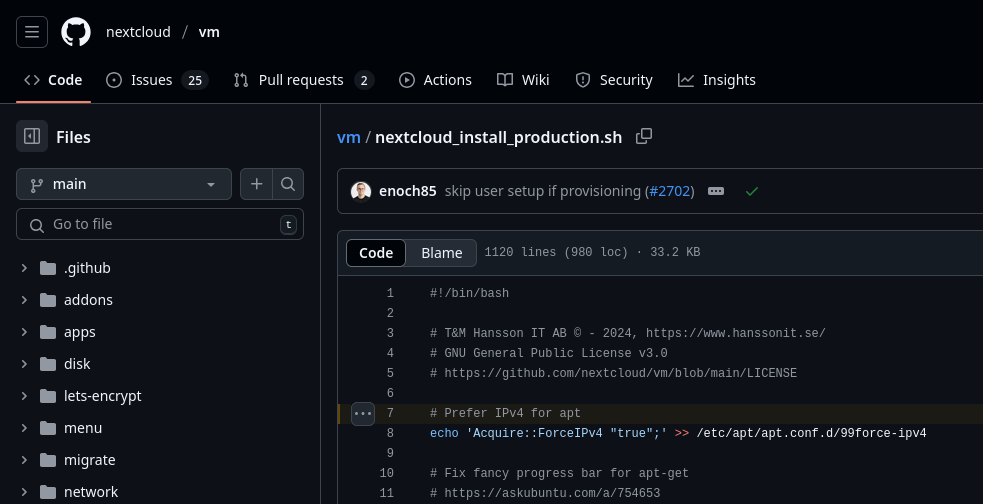The width and height of the screenshot is (983, 504).
Task: Open the Actions tab
Action: pyautogui.click(x=436, y=80)
